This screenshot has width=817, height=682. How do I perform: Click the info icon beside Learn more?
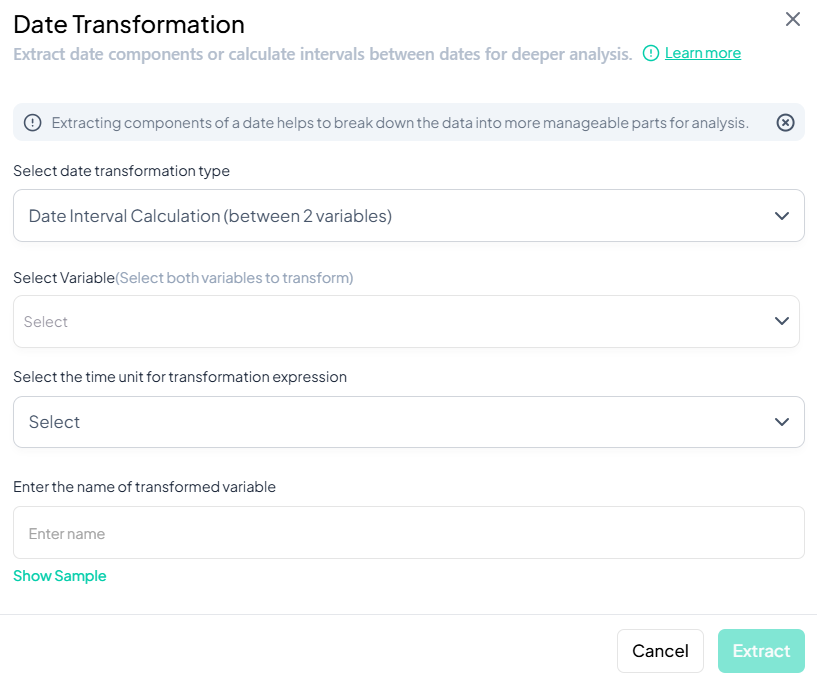point(651,53)
